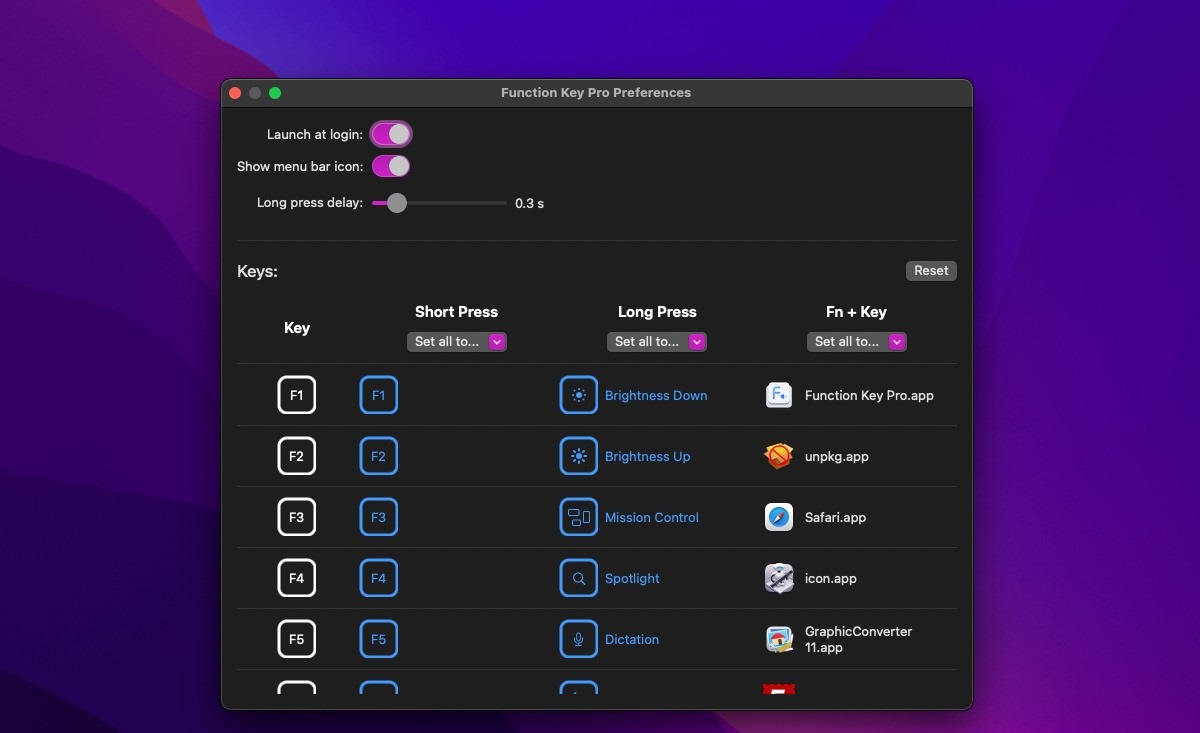The height and width of the screenshot is (733, 1200).
Task: Select the blue F5 Short Press action
Action: click(378, 639)
